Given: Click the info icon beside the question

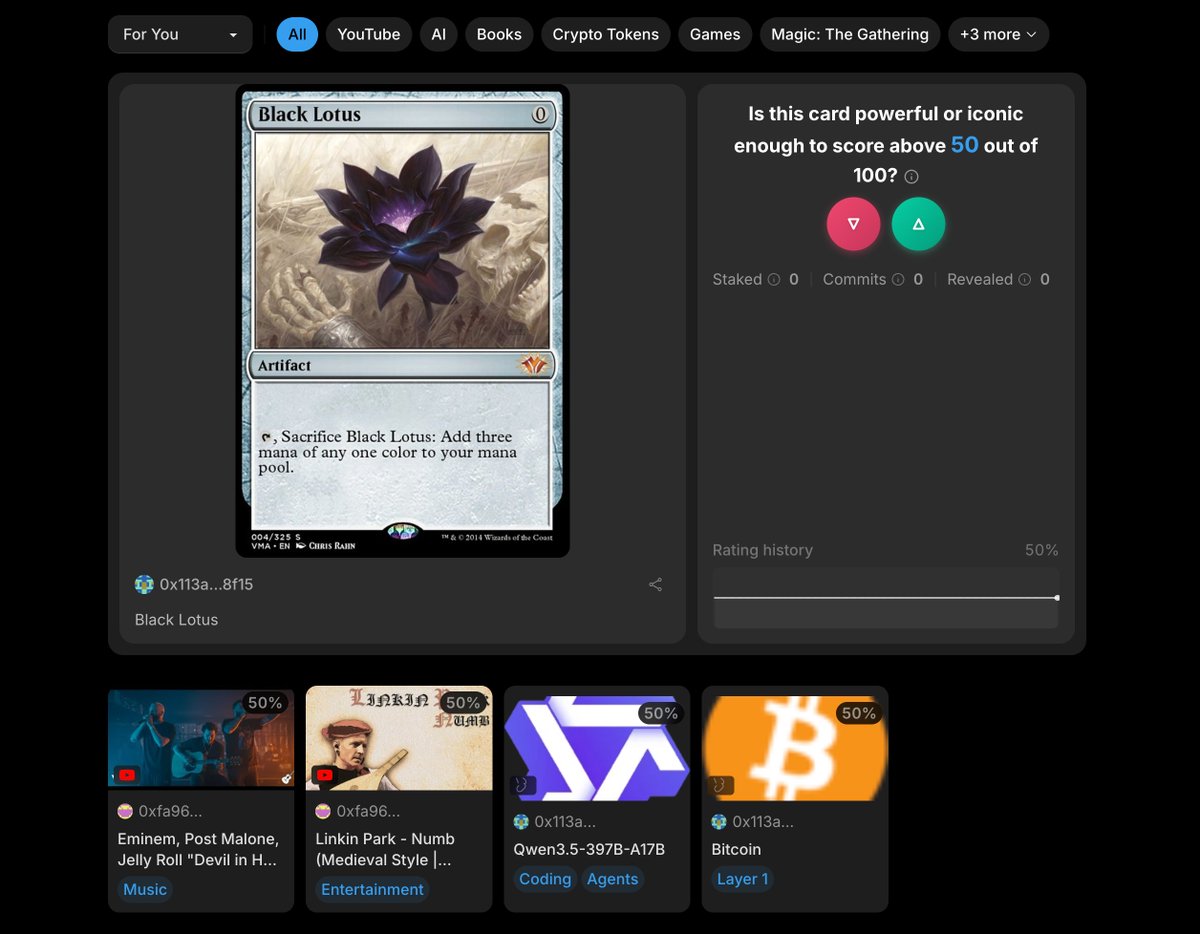Looking at the screenshot, I should tap(911, 177).
